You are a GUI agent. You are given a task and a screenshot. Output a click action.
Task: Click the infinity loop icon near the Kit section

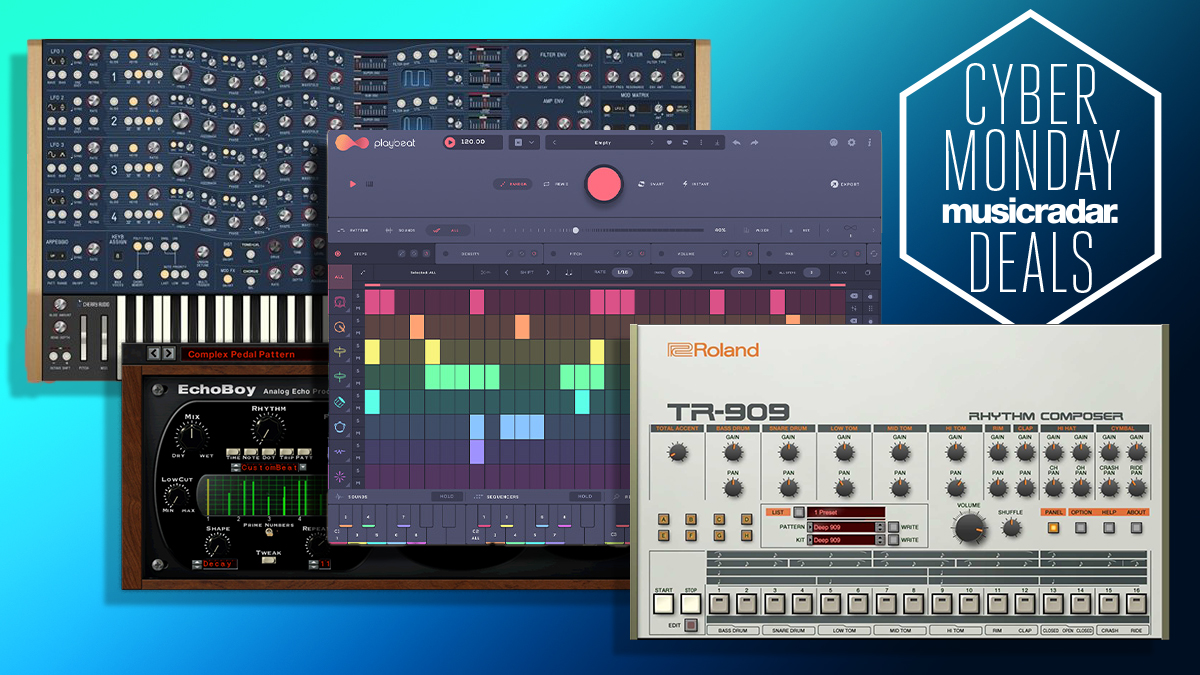[x=849, y=228]
